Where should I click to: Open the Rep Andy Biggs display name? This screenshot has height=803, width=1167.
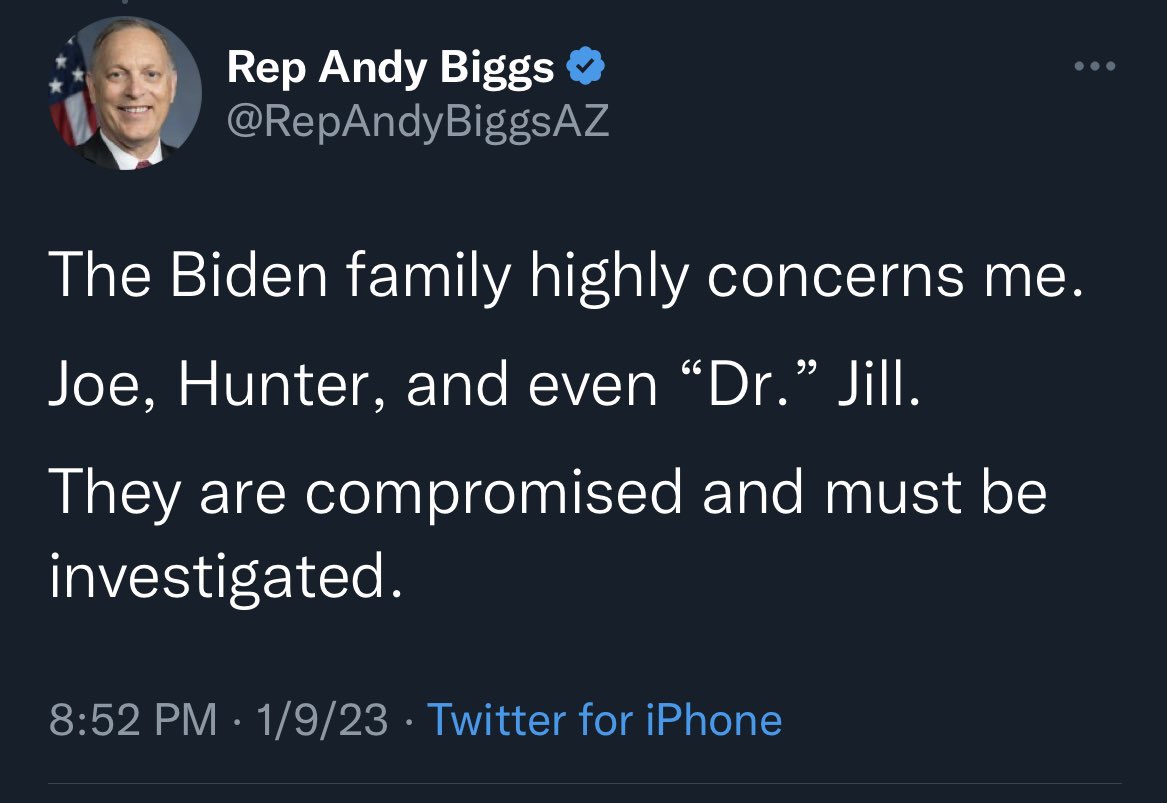[391, 68]
